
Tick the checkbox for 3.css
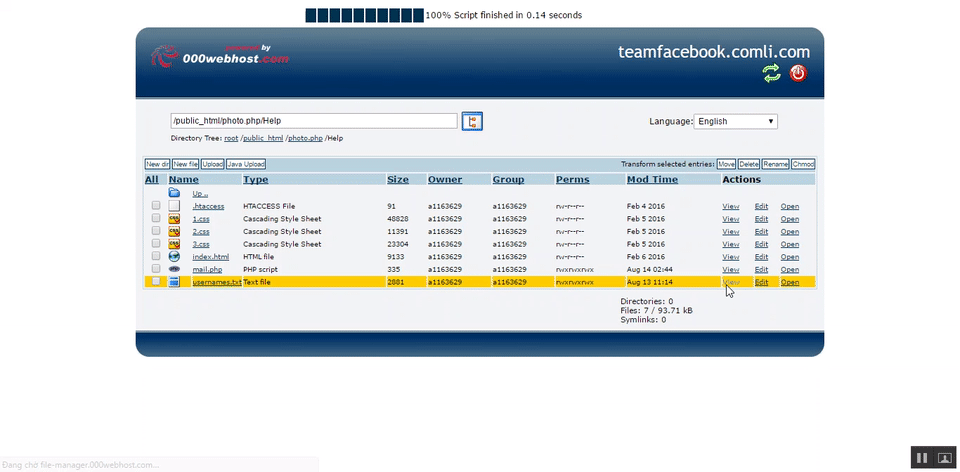156,244
